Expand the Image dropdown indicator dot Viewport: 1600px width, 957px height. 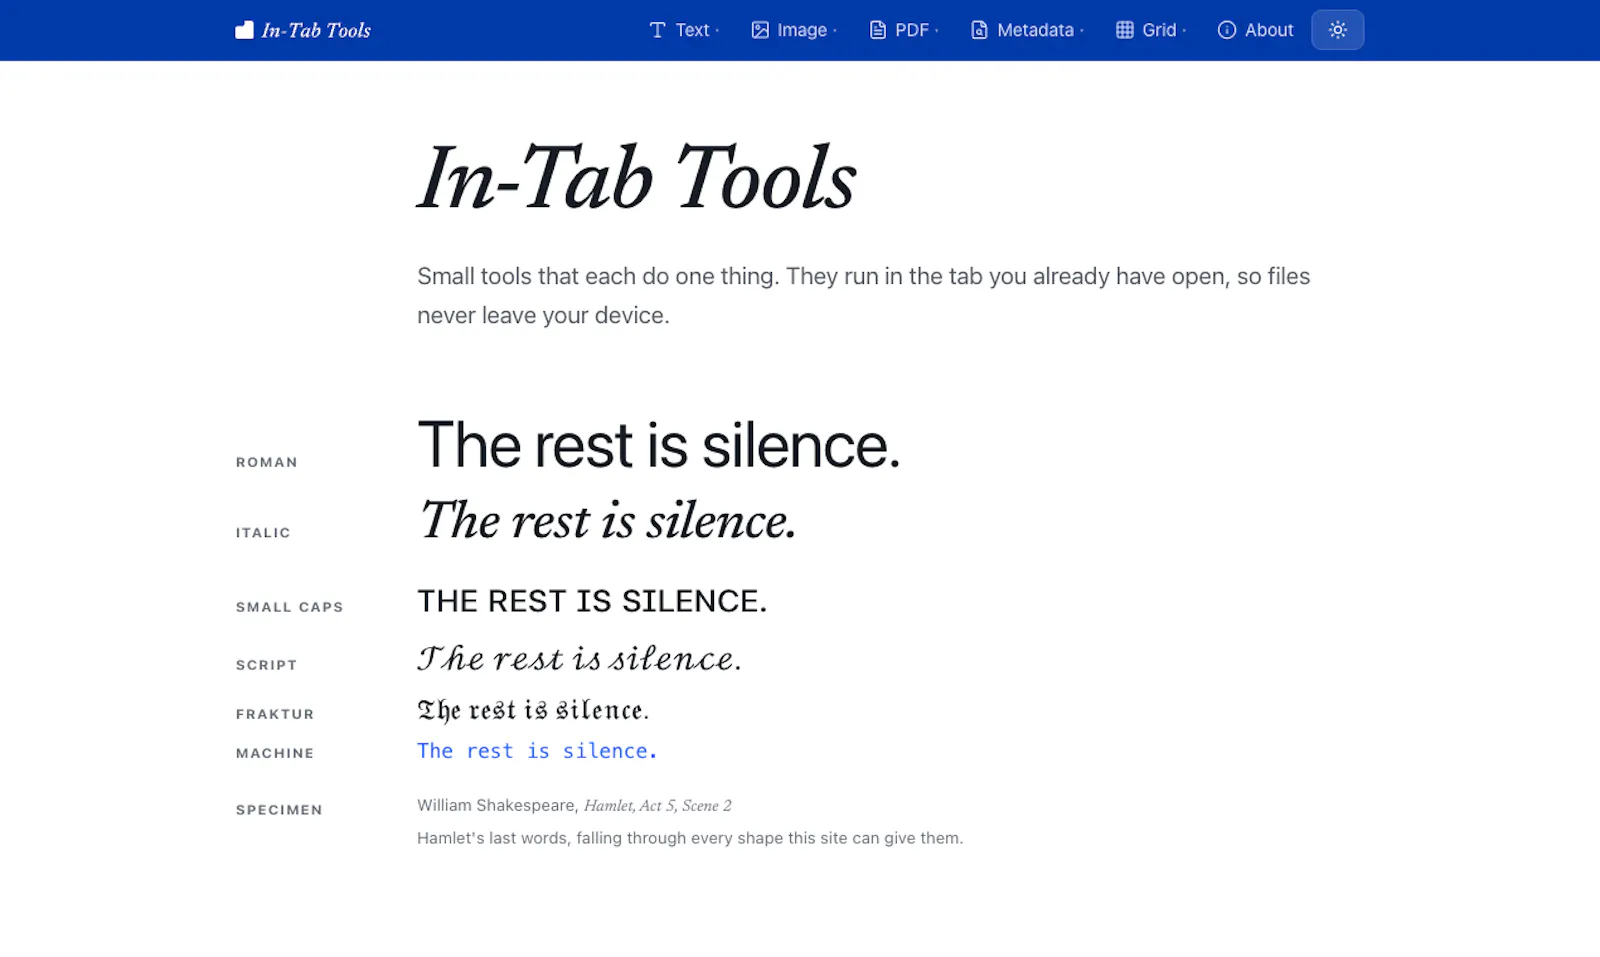click(x=835, y=31)
